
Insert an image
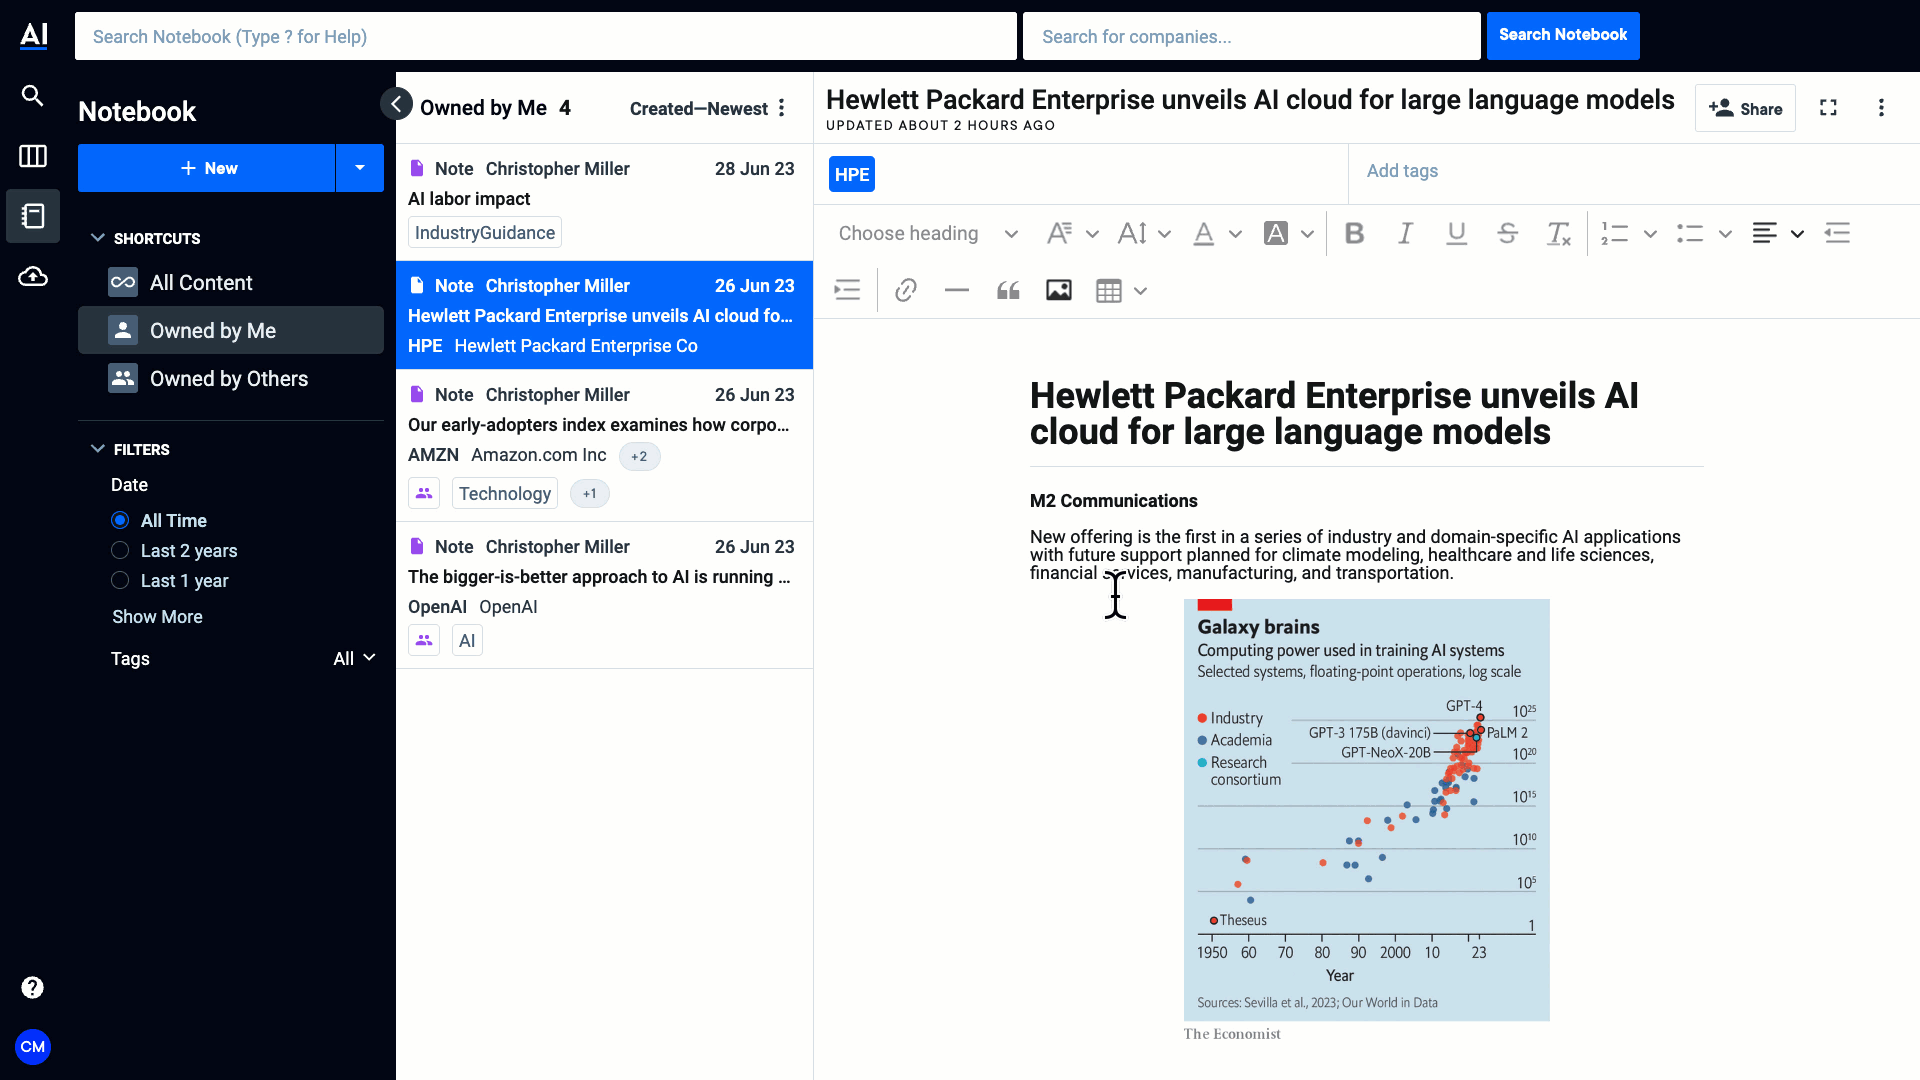click(1059, 291)
